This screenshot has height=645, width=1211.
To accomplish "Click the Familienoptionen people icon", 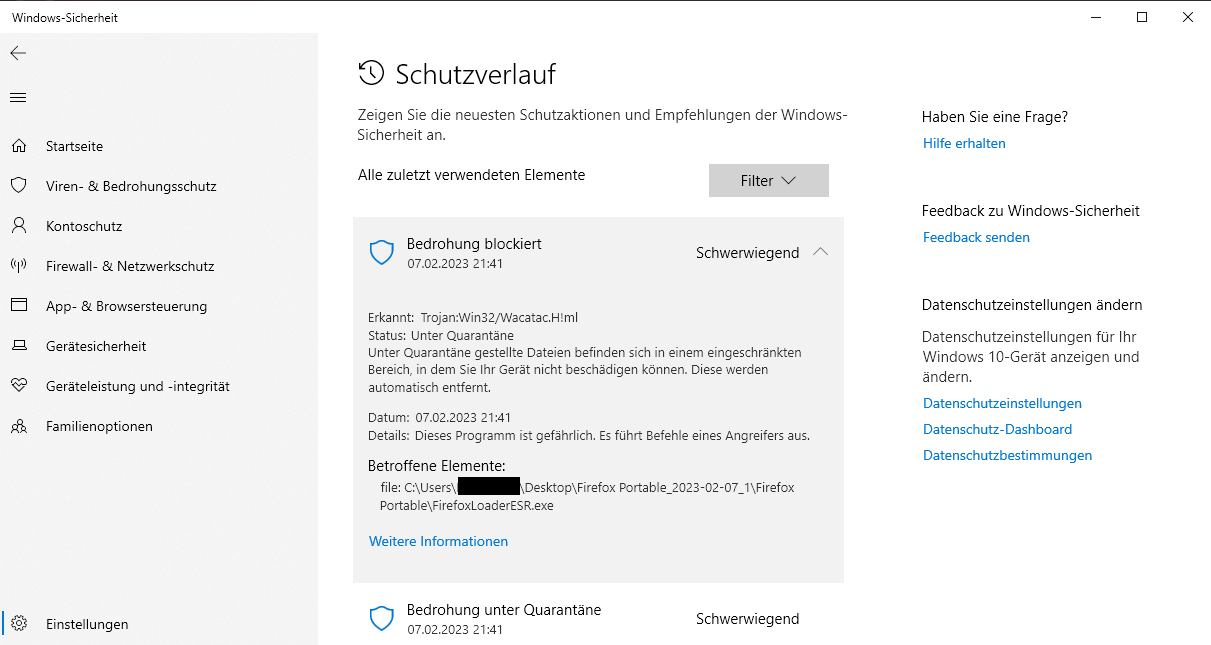I will click(18, 426).
